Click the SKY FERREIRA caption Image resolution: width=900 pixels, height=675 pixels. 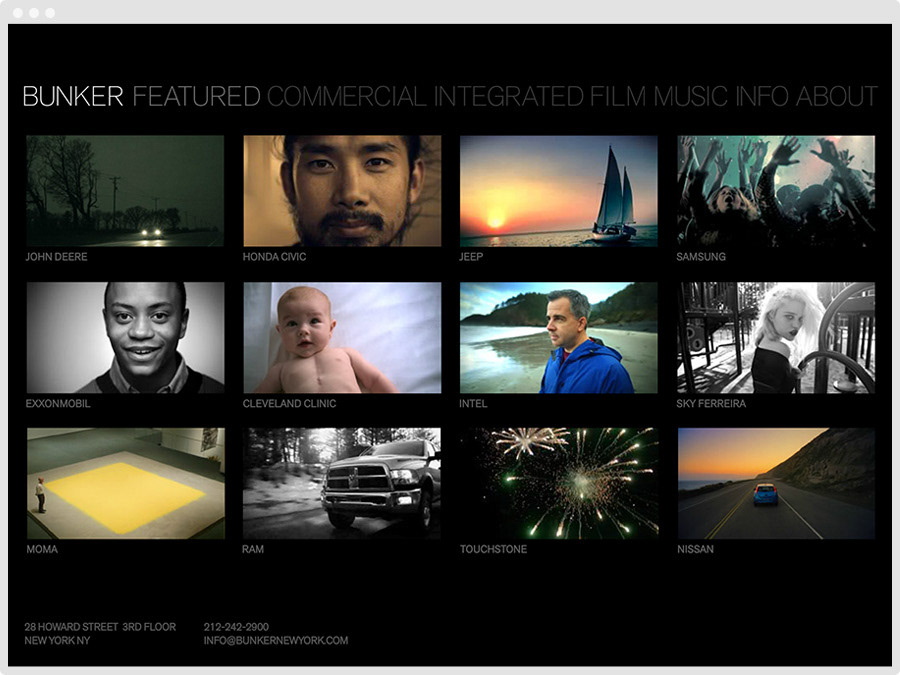[711, 404]
